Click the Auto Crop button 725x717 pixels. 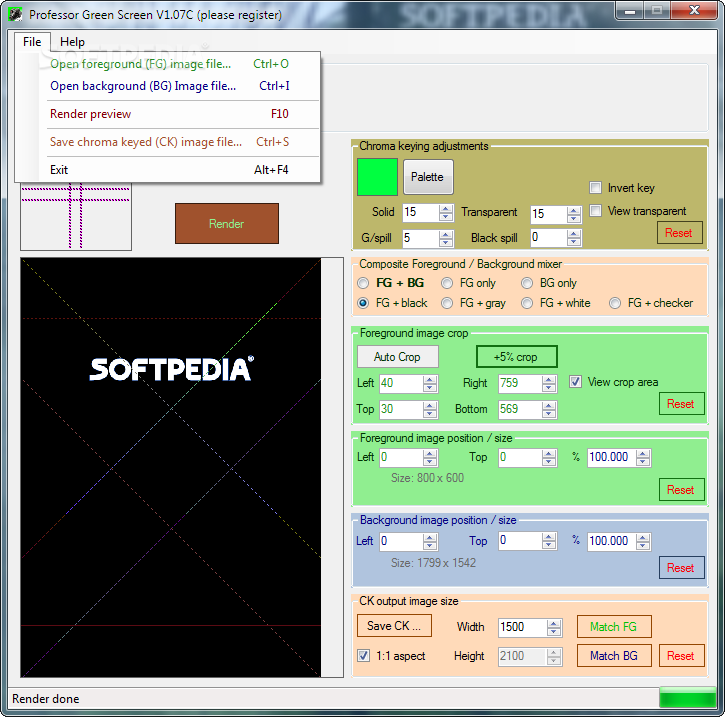pos(398,357)
